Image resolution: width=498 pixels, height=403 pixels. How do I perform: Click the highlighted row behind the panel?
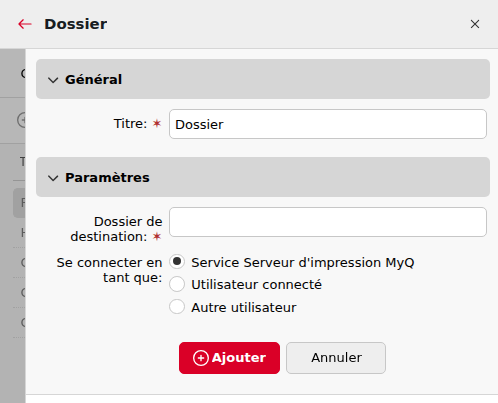(19, 203)
